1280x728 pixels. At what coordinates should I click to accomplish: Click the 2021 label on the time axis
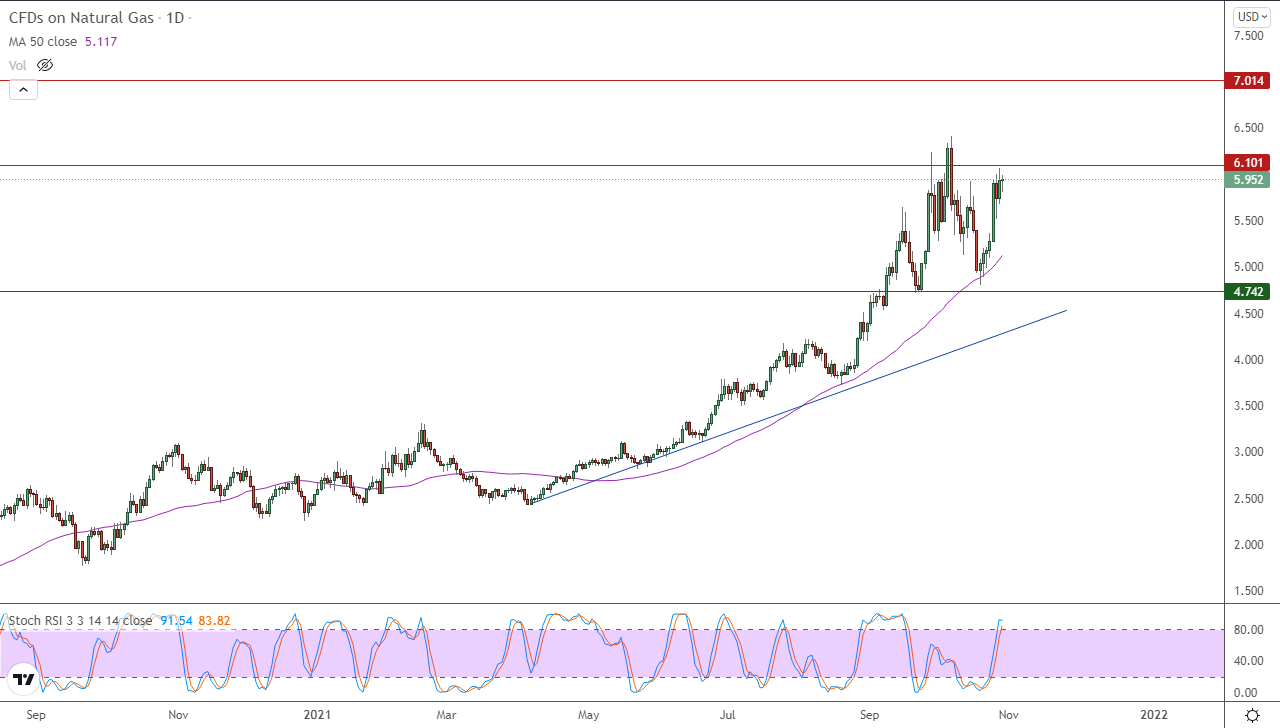pyautogui.click(x=317, y=715)
